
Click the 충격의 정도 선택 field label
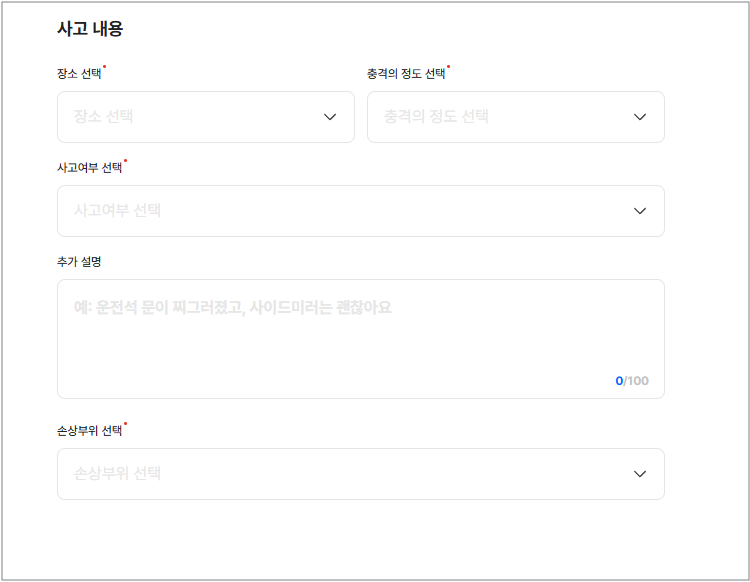[x=406, y=74]
